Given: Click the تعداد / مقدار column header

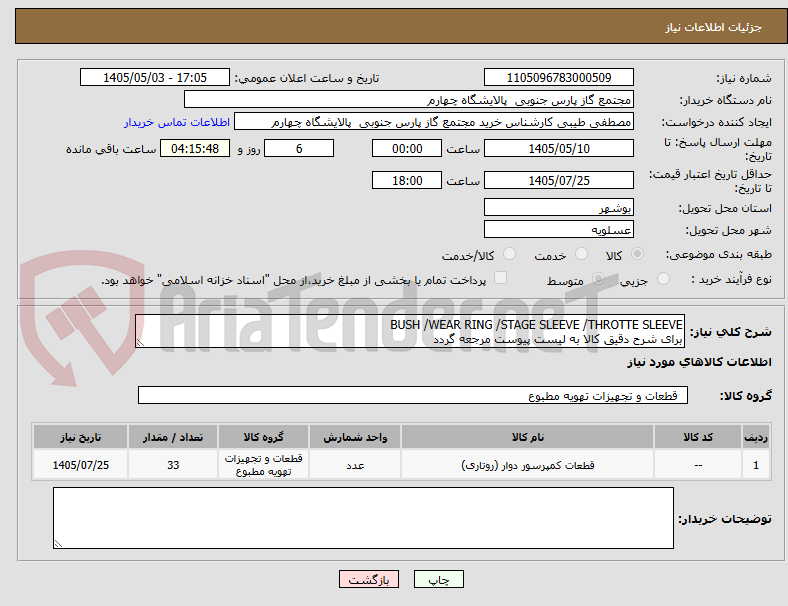Looking at the screenshot, I should click(x=173, y=437).
